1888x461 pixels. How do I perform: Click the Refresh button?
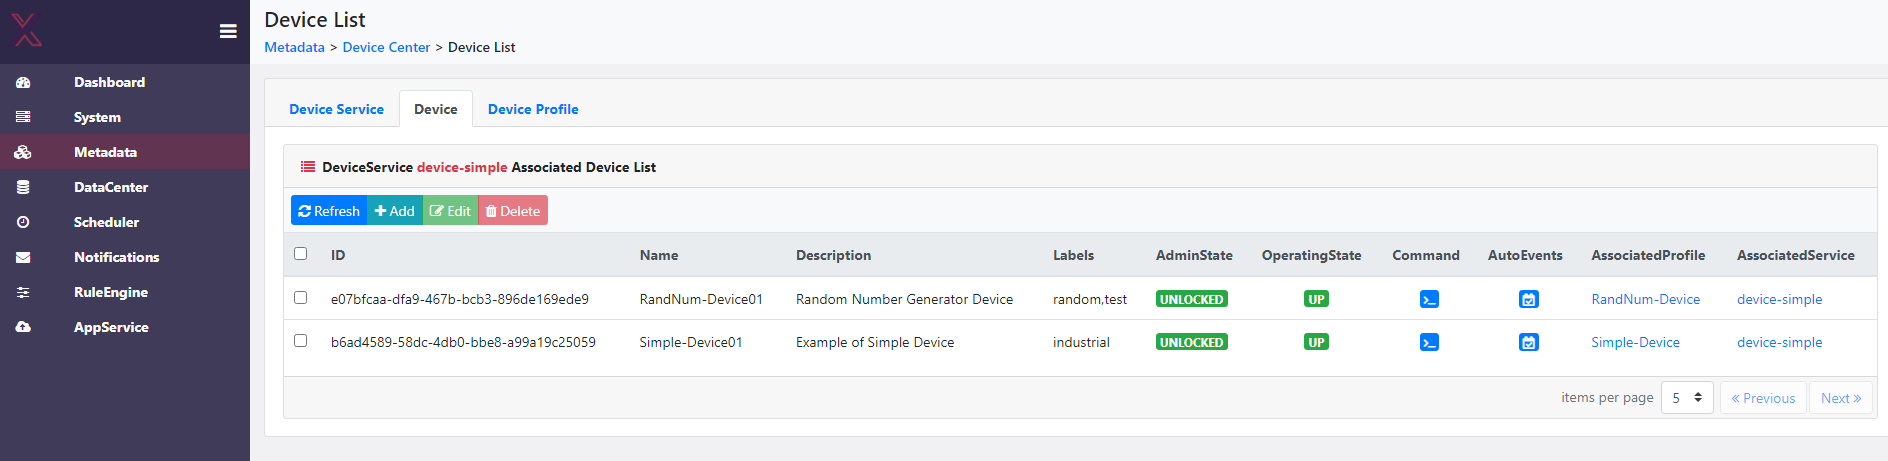coord(329,211)
